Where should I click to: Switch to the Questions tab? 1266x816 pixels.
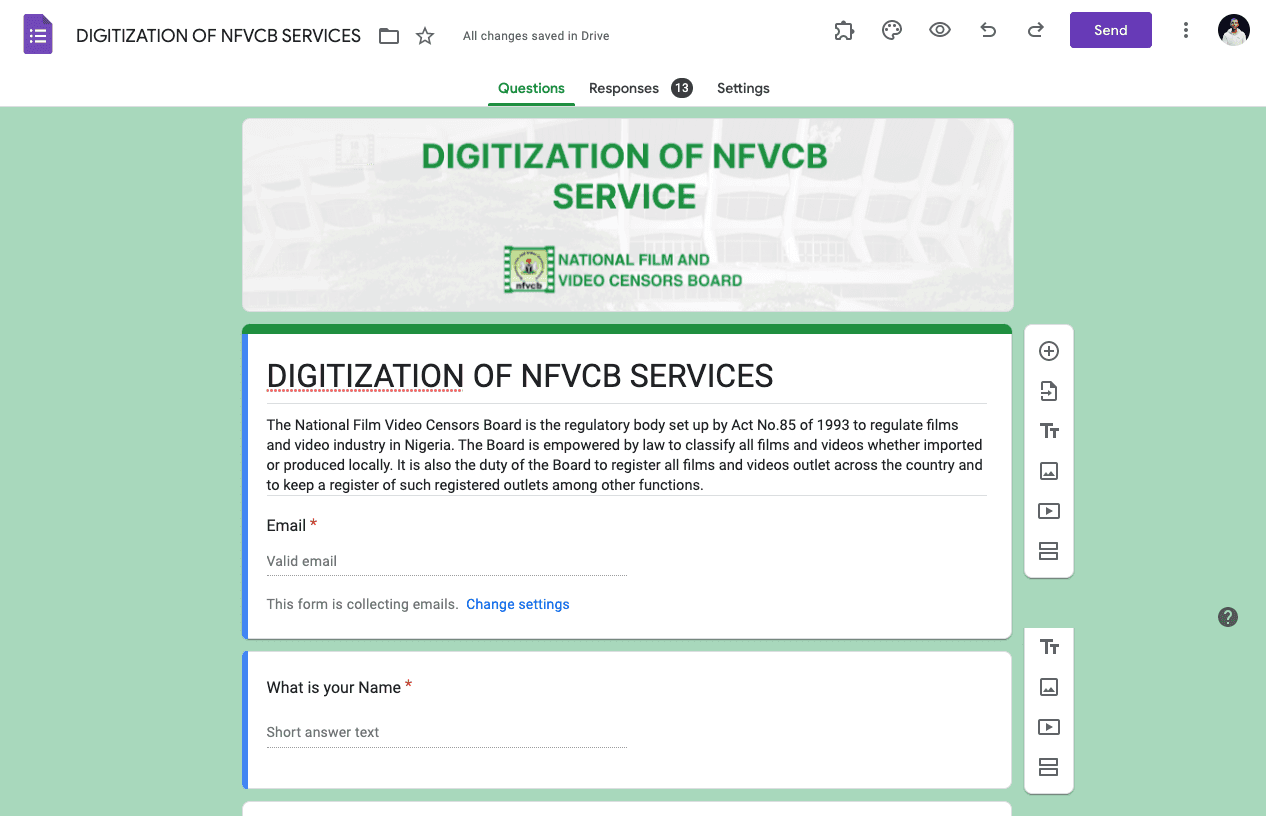coord(531,88)
